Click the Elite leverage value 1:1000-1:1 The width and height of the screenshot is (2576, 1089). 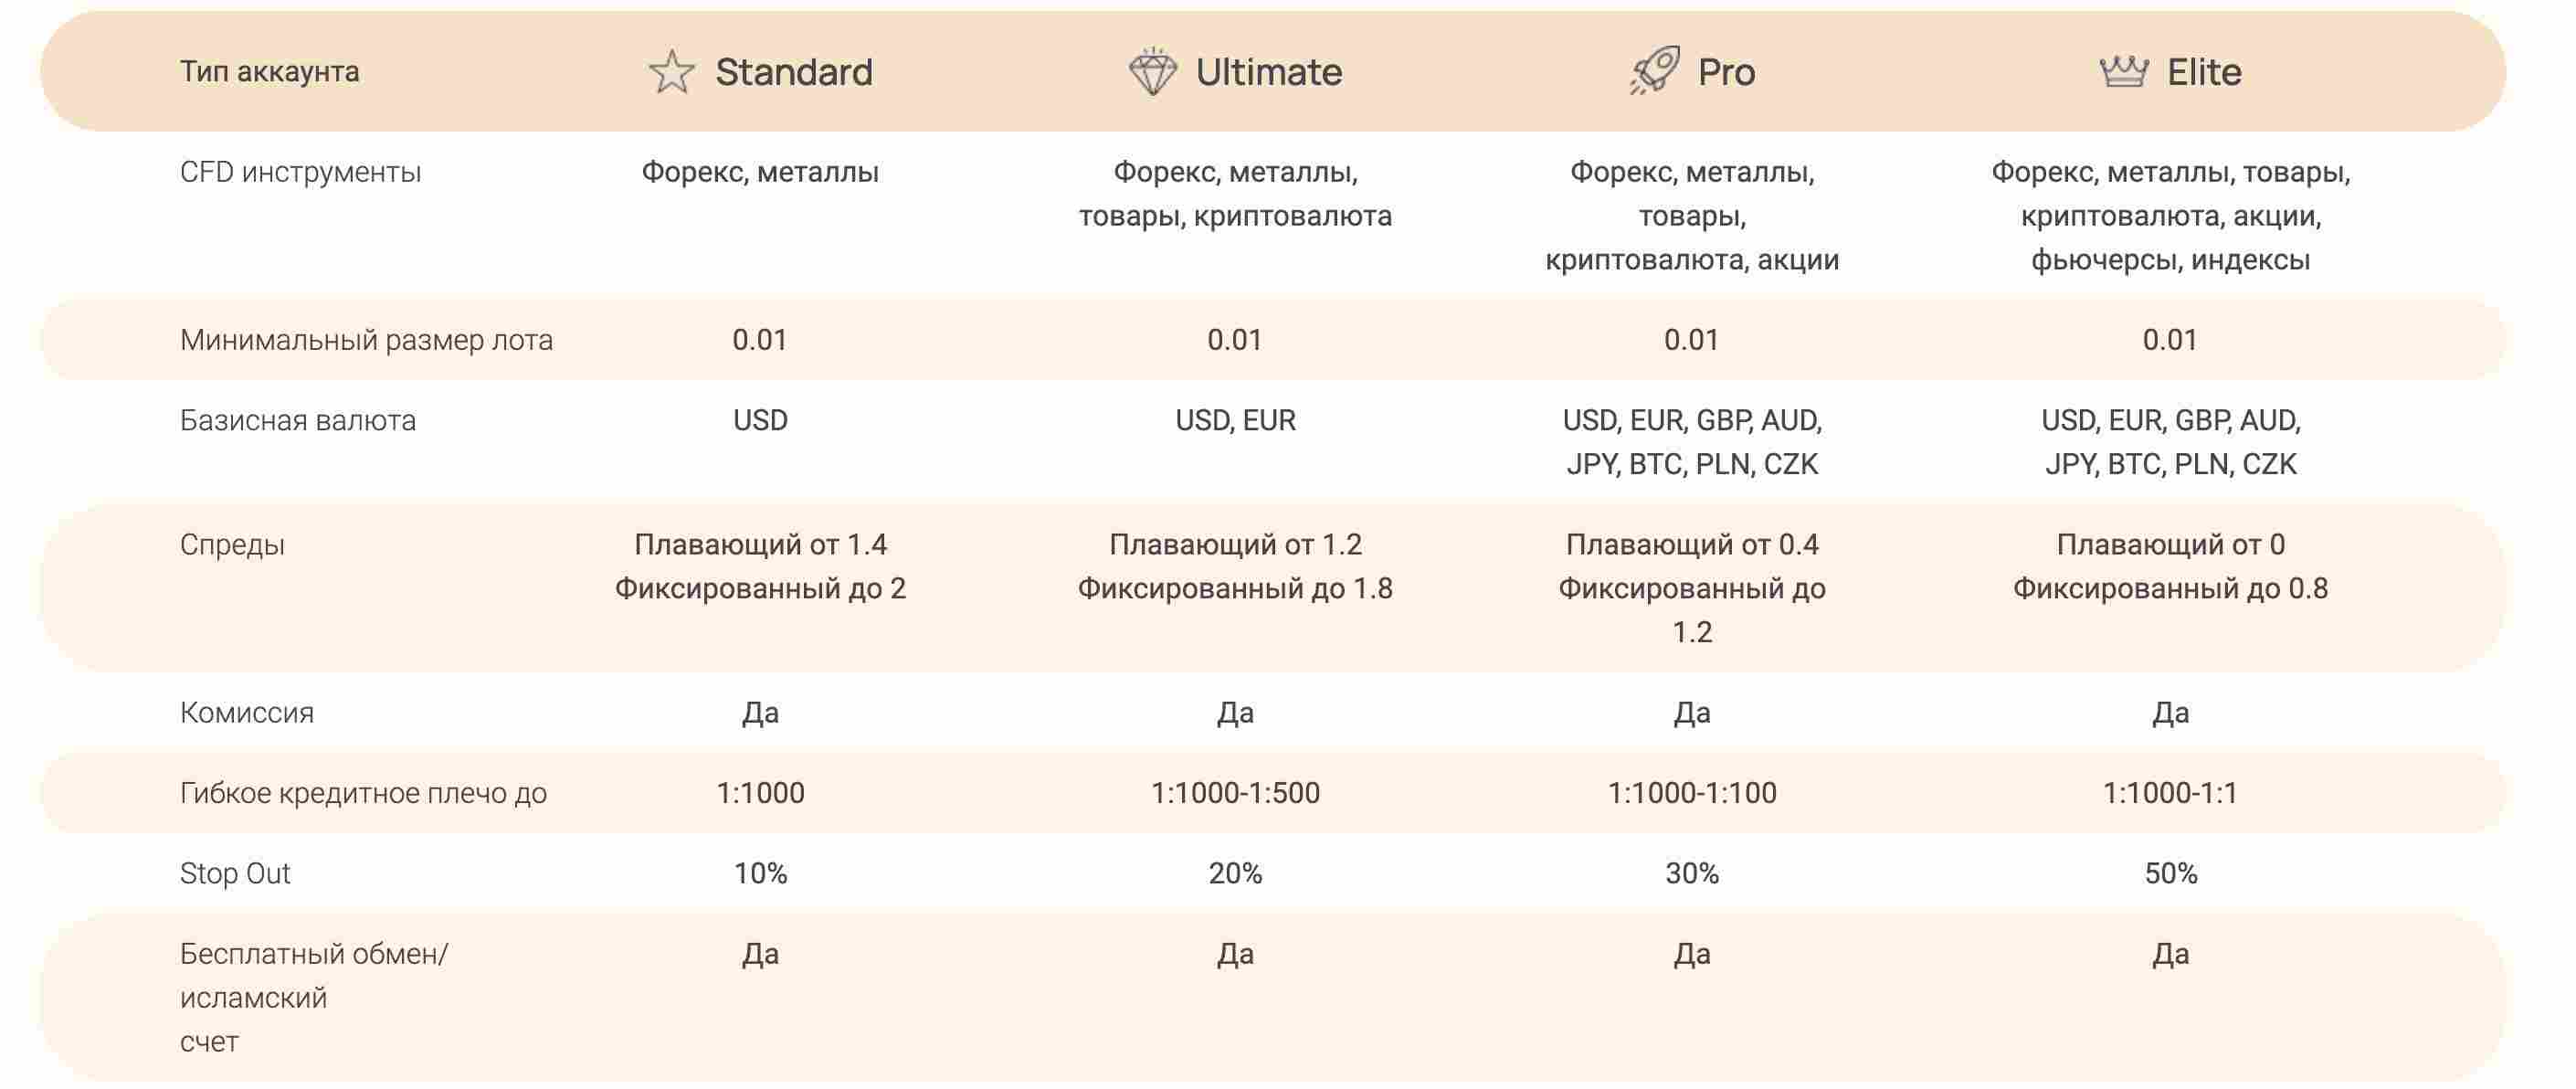click(2170, 793)
